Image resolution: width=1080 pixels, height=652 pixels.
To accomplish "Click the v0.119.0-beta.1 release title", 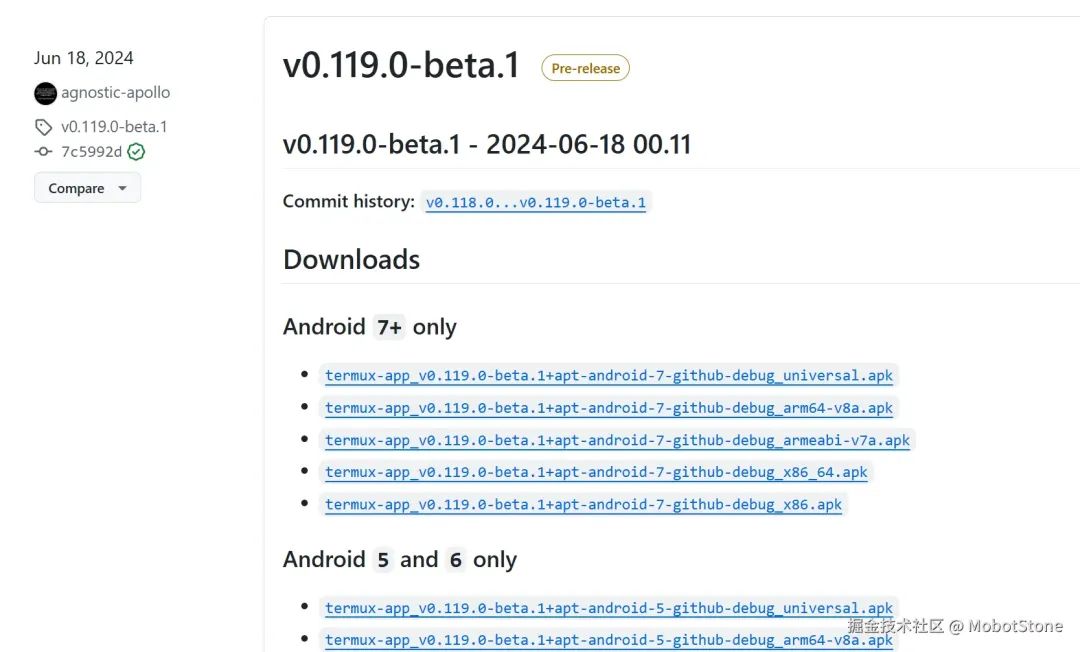I will click(x=401, y=66).
